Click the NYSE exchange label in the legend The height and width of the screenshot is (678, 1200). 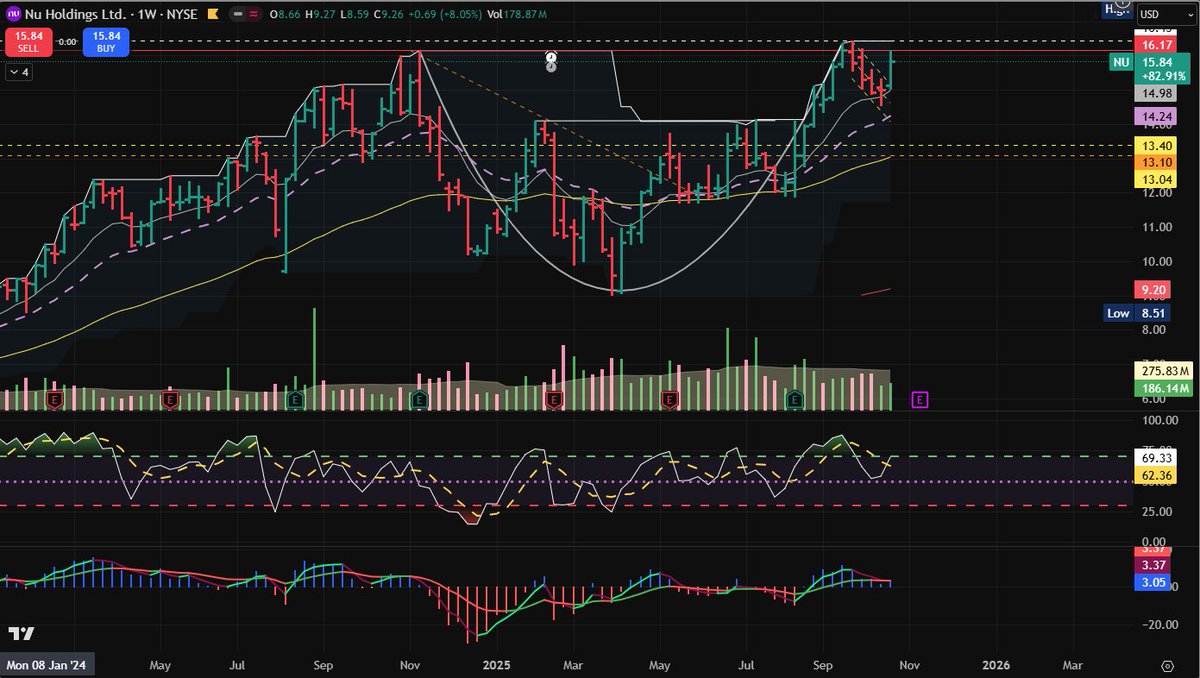coord(182,14)
